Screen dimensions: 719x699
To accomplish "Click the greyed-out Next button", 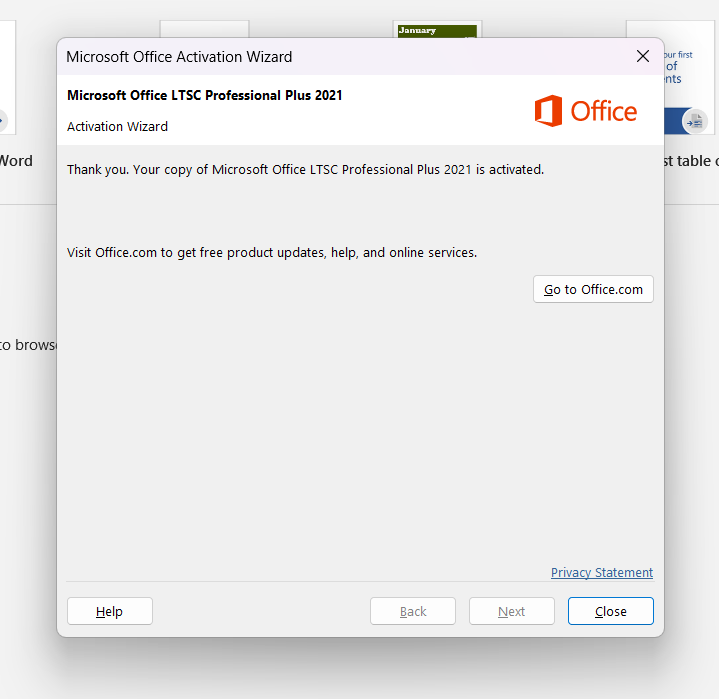I will tap(511, 611).
